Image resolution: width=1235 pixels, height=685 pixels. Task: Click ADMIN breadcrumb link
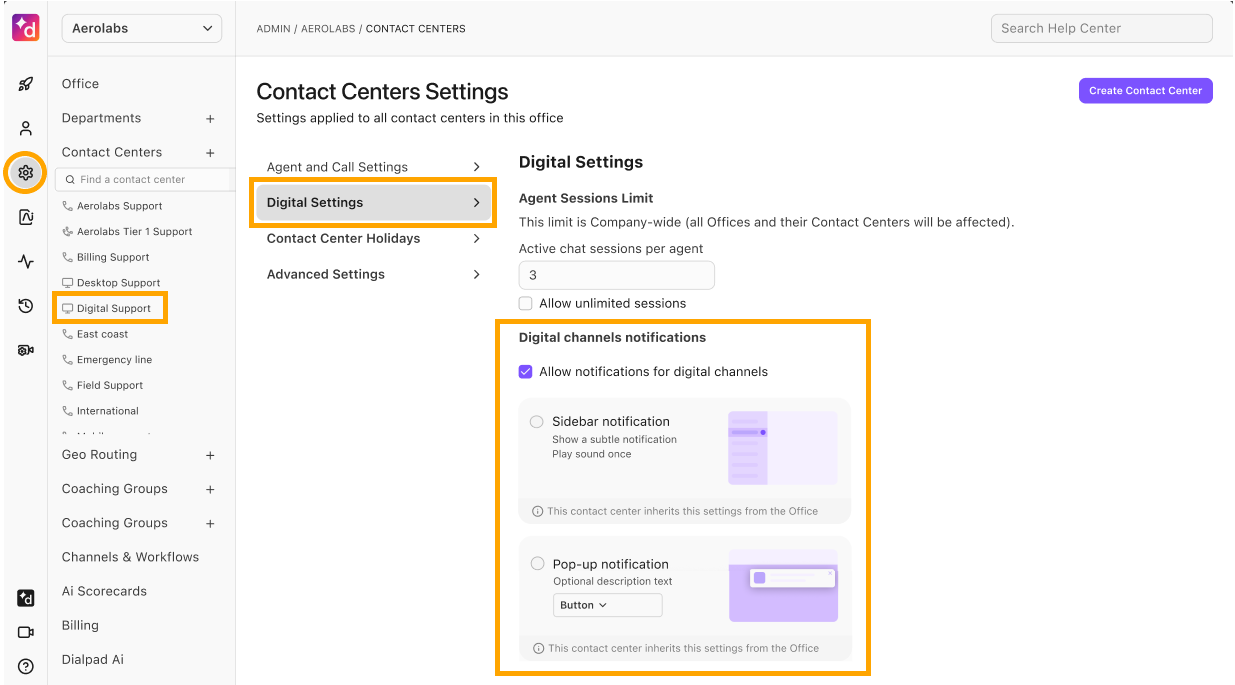(273, 29)
